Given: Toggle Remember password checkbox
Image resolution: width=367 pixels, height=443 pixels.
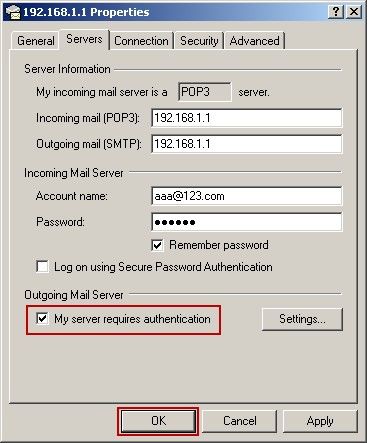Looking at the screenshot, I should (158, 245).
